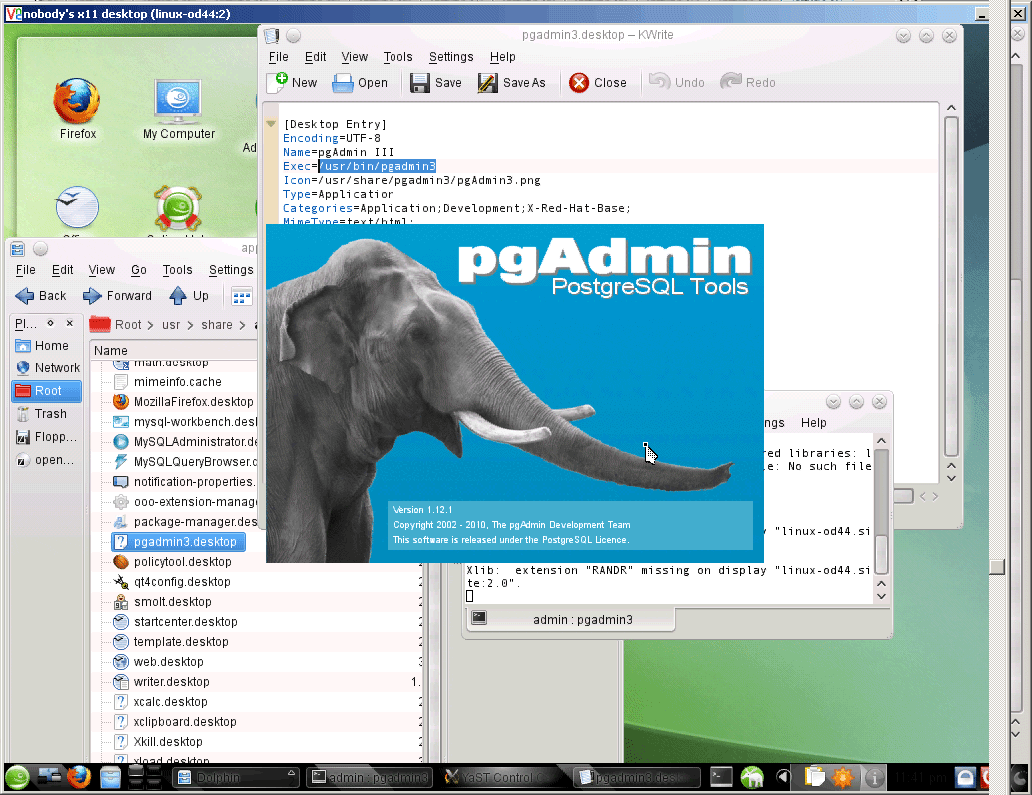Select Trash in Places panel
Viewport: 1032px width, 795px height.
(x=46, y=413)
